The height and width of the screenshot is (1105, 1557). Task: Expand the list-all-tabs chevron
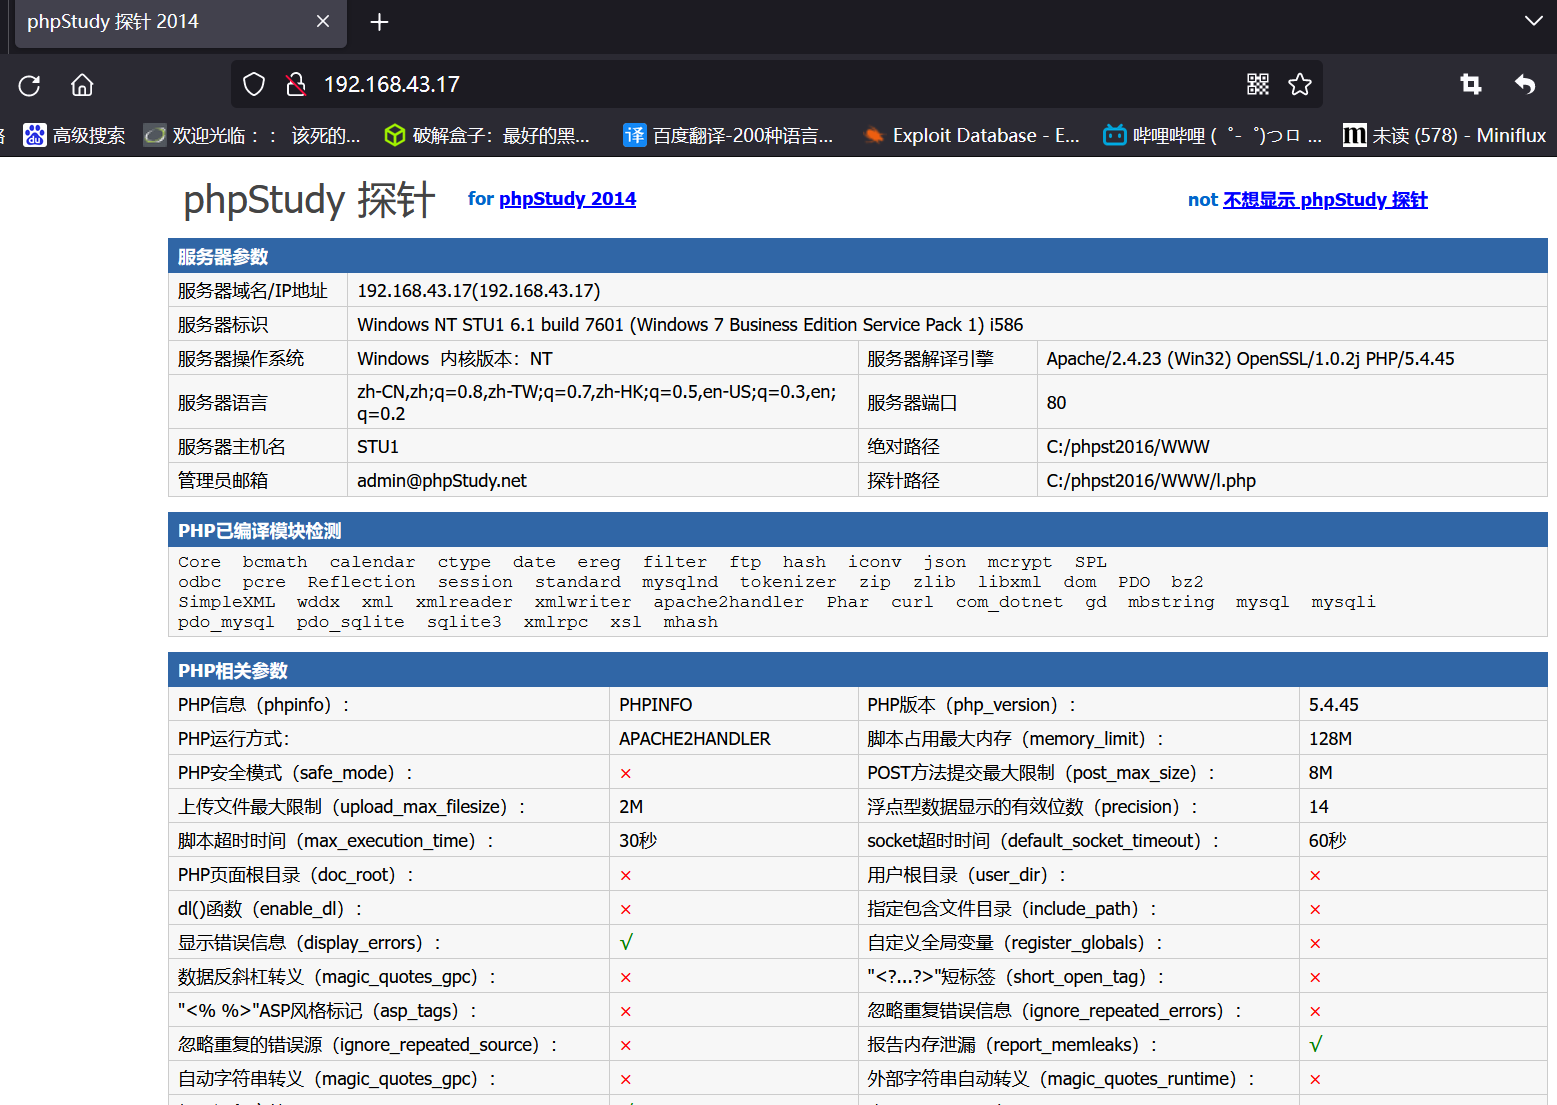tap(1533, 21)
